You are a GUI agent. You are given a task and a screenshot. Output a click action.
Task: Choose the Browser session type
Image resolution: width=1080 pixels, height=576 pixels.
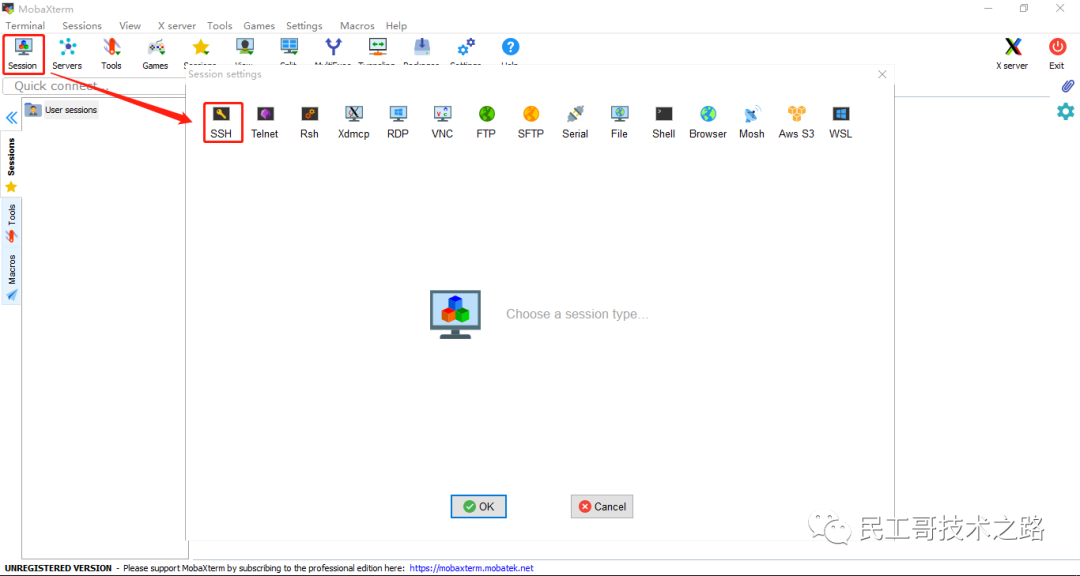tap(708, 122)
